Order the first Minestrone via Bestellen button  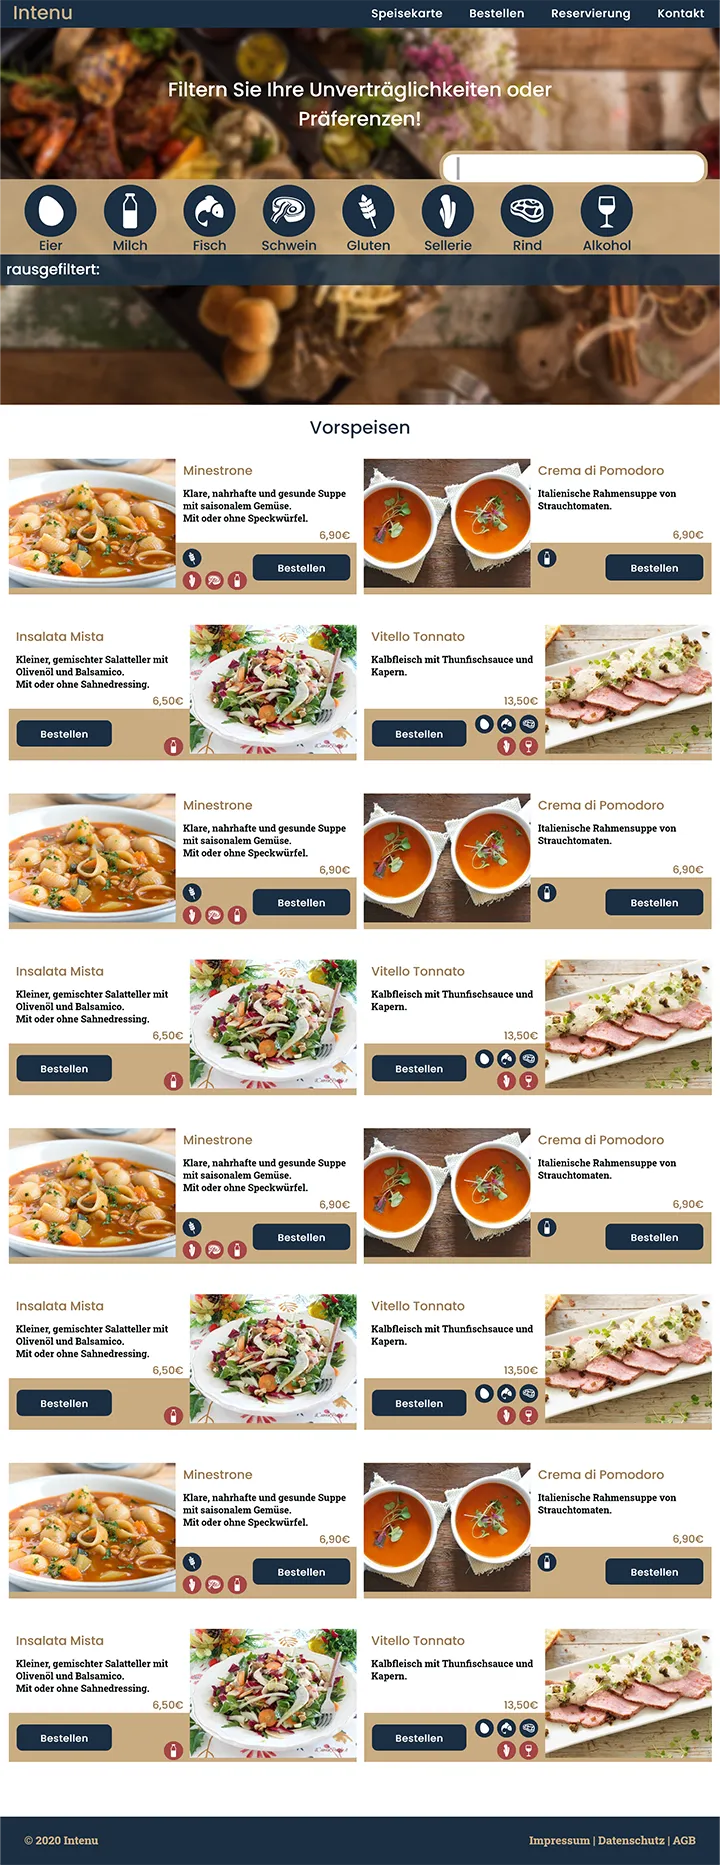[x=301, y=568]
